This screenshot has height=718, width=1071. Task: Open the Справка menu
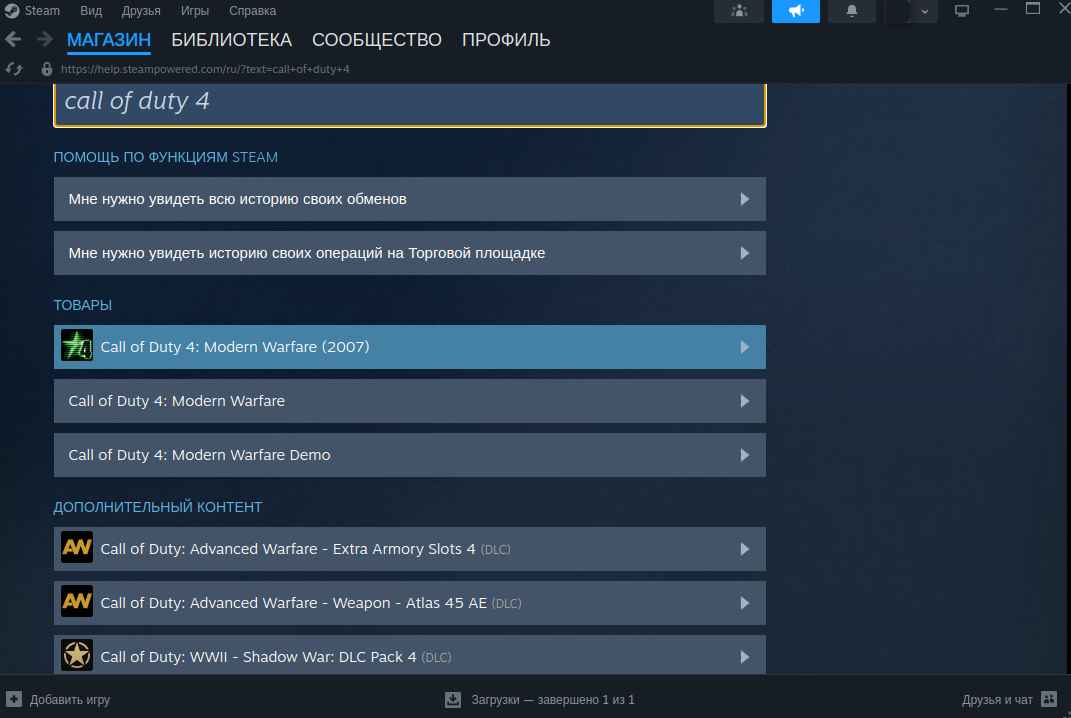(x=253, y=11)
